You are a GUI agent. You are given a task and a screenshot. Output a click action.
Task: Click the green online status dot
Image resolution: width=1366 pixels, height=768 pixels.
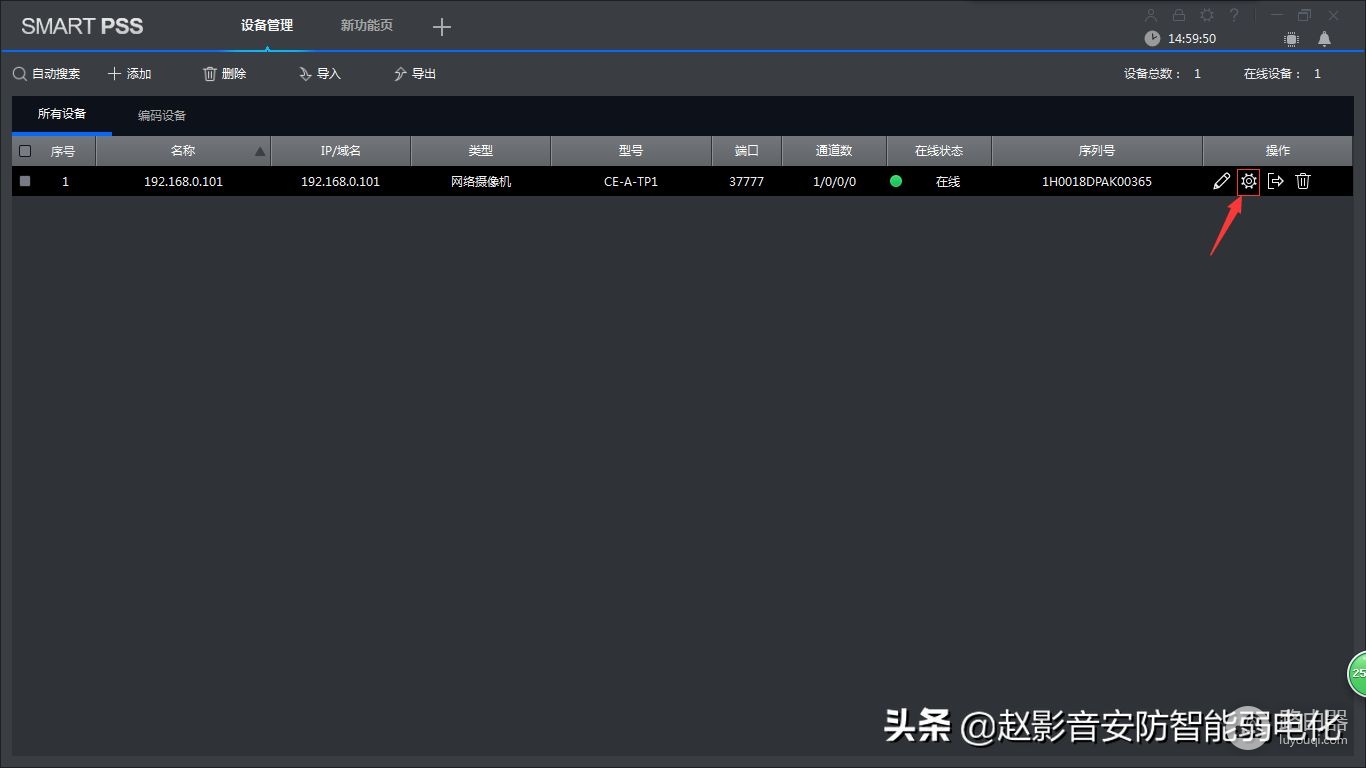896,181
